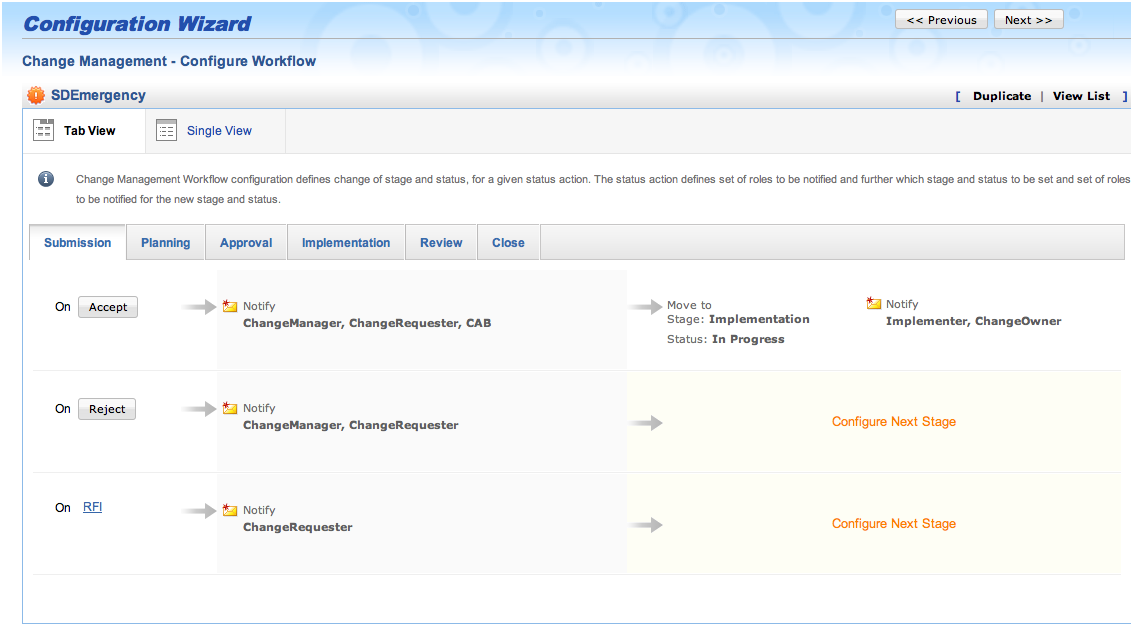1131x624 pixels.
Task: Click the Next >> button
Action: click(x=1028, y=18)
